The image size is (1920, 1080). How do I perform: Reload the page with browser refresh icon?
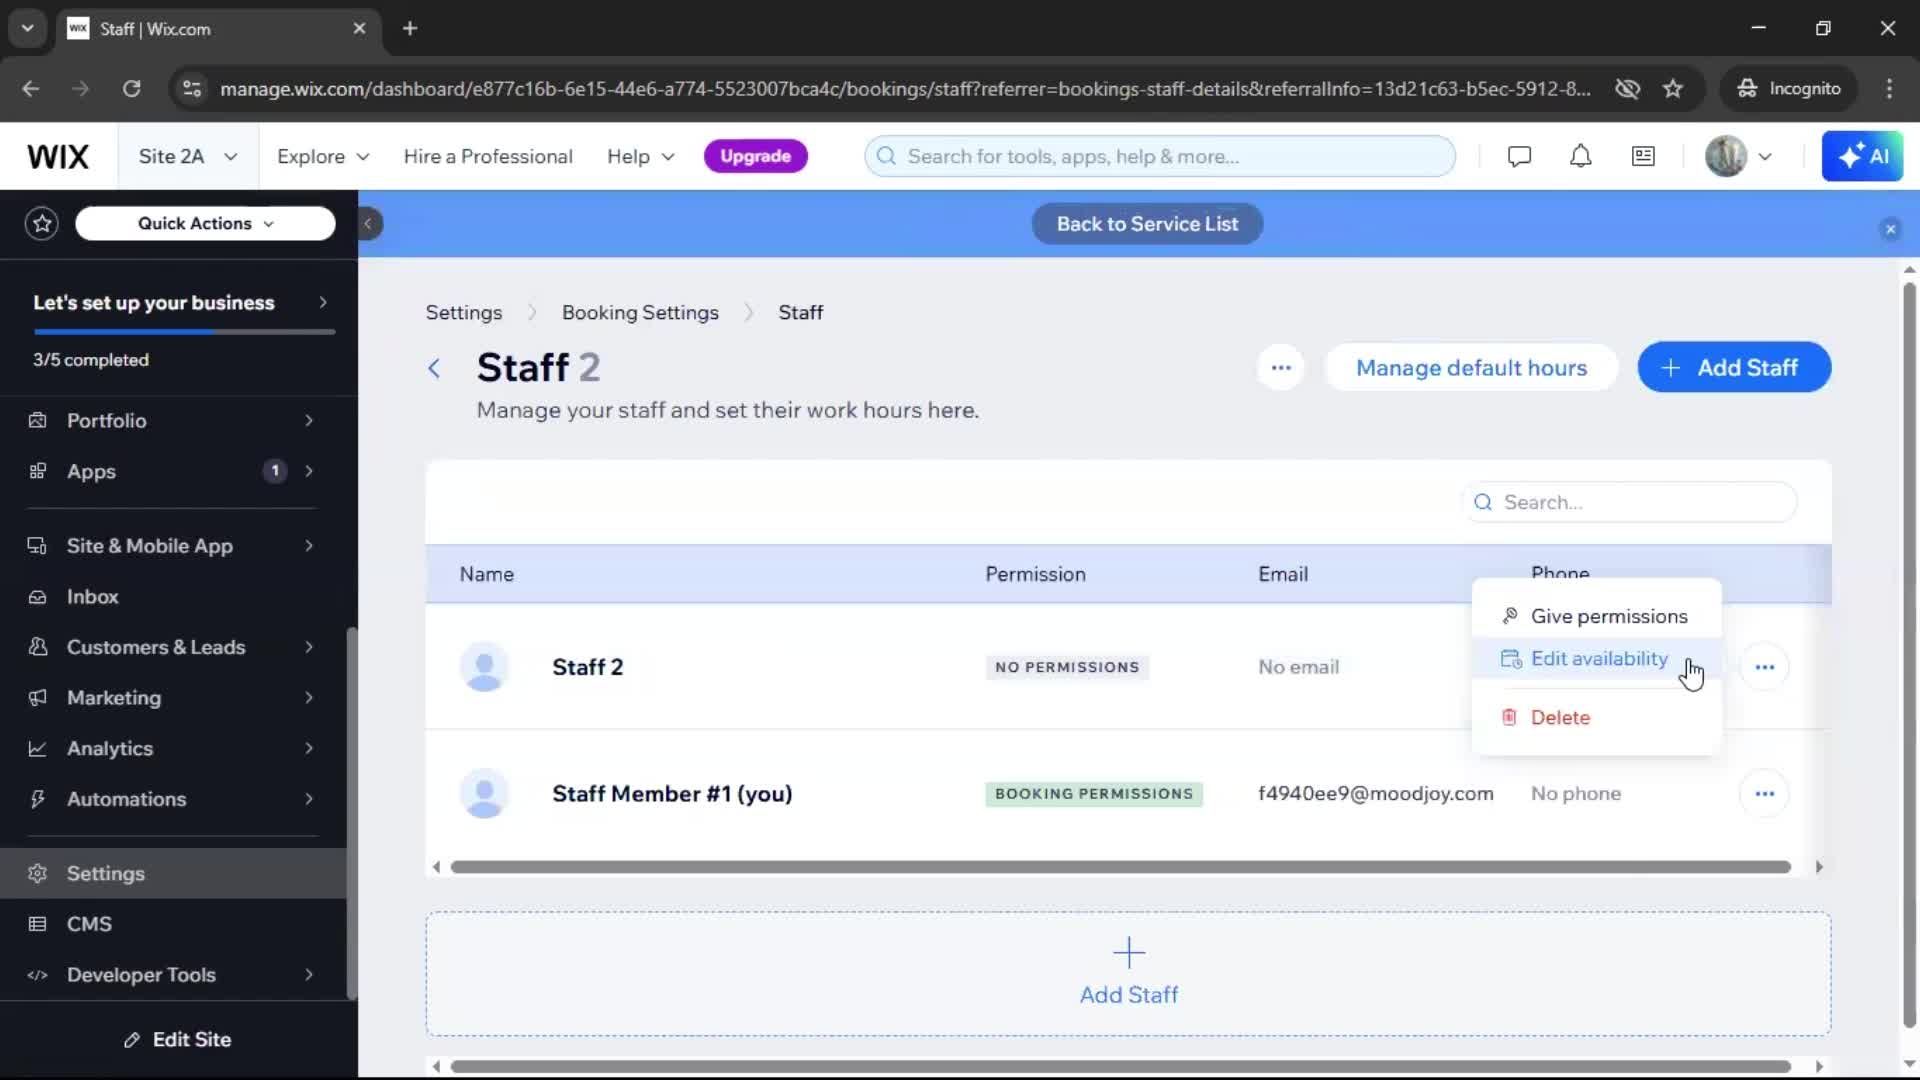coord(131,89)
